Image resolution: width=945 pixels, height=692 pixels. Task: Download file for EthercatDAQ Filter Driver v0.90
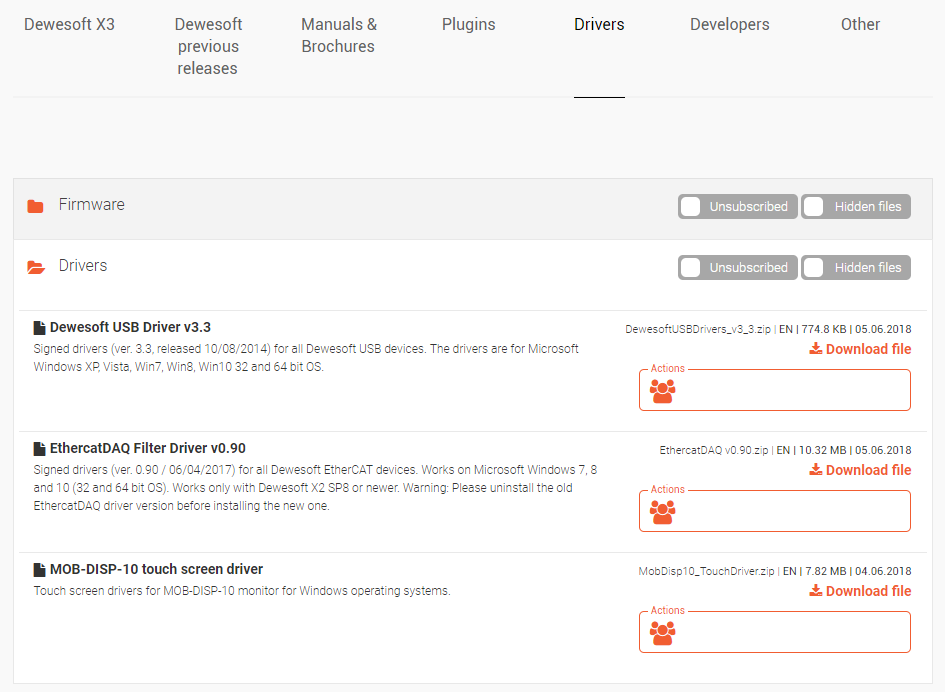point(860,470)
